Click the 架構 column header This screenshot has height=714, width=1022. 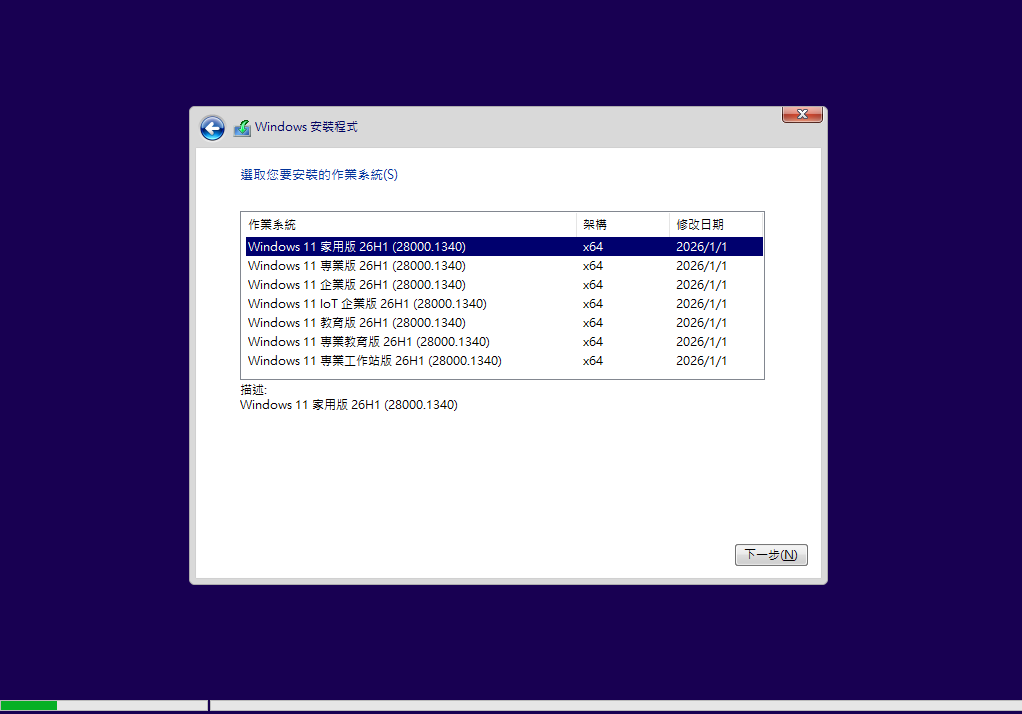coord(622,224)
